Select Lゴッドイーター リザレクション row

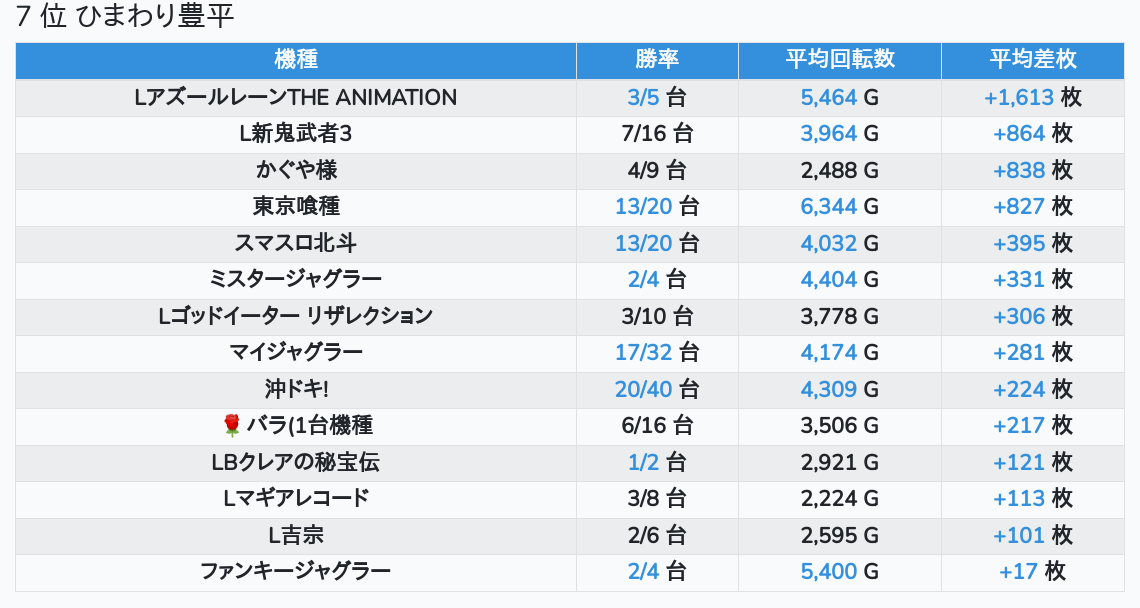(x=296, y=316)
